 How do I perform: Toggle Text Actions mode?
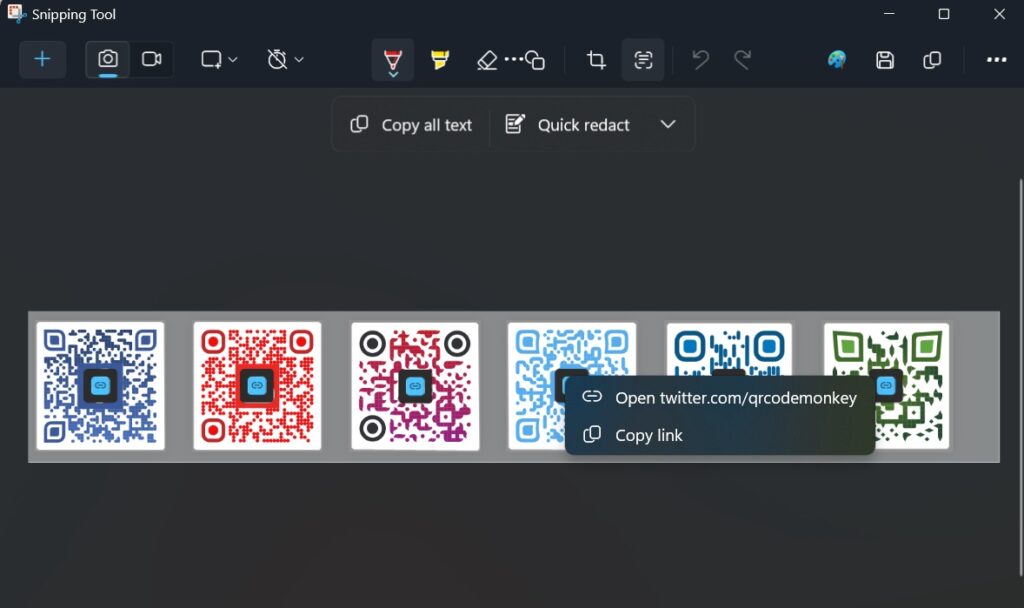643,59
